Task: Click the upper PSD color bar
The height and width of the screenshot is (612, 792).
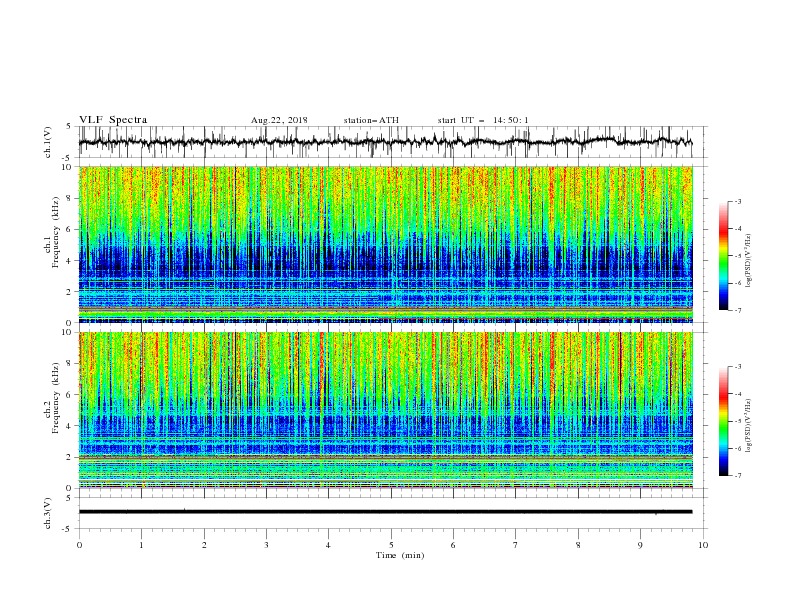Action: click(723, 256)
